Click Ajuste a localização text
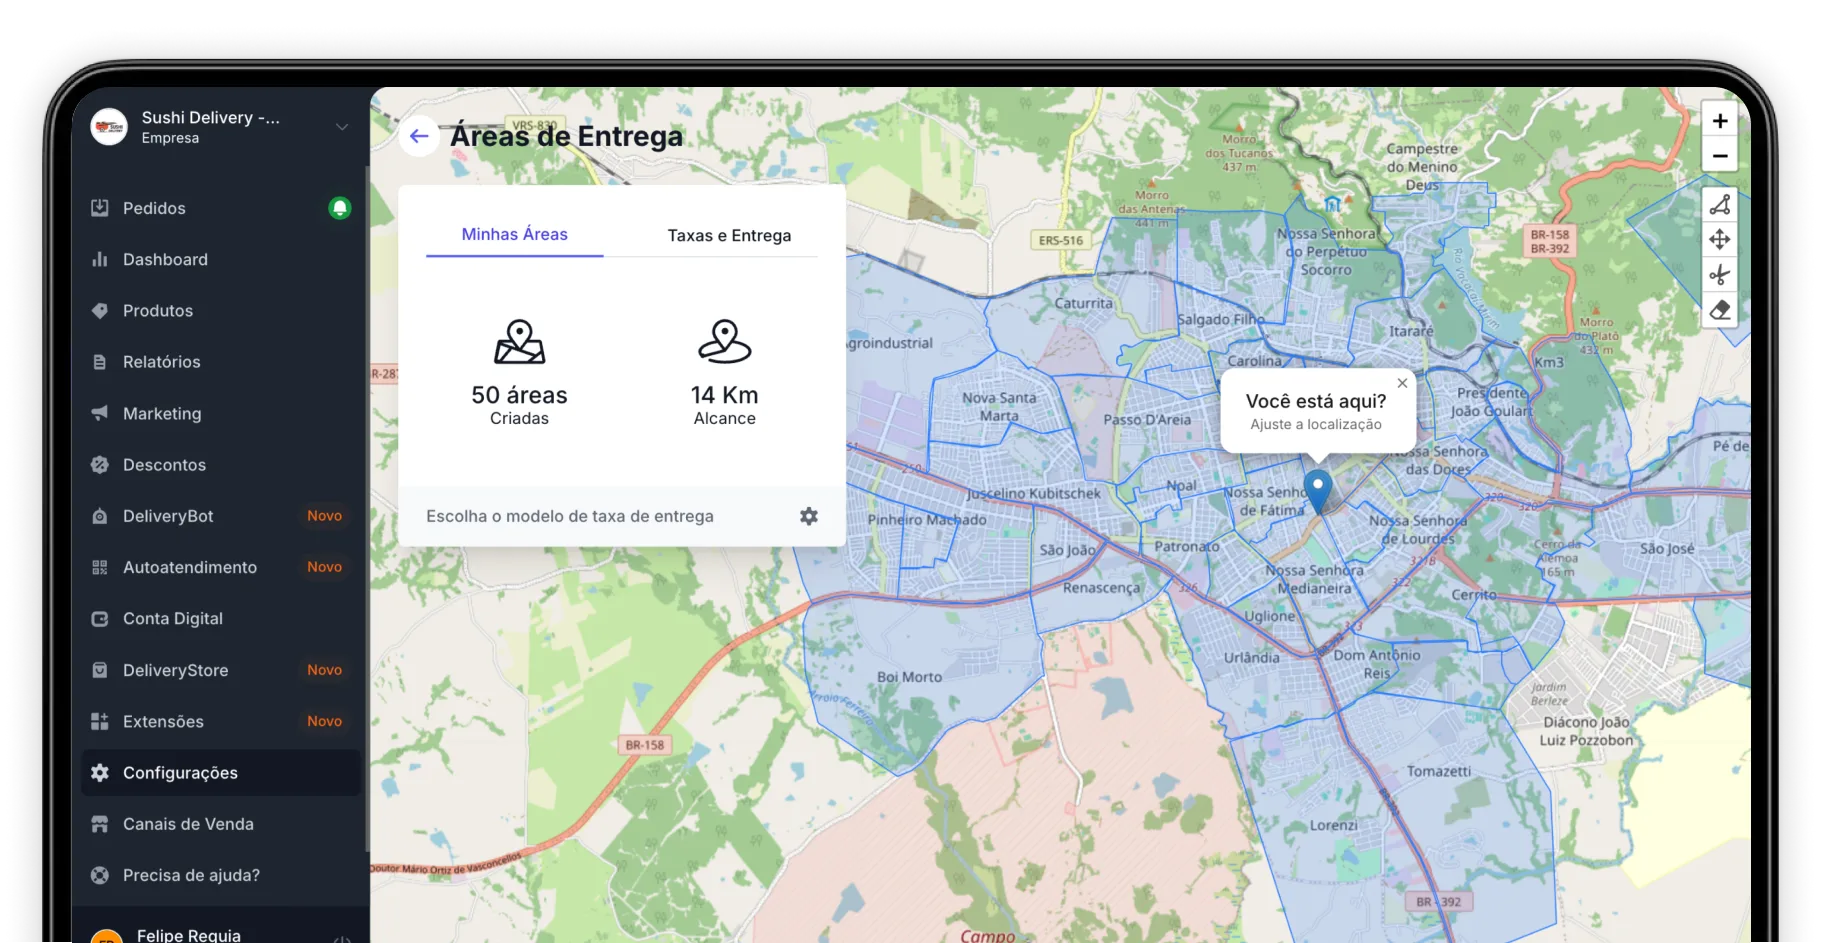 click(x=1316, y=425)
